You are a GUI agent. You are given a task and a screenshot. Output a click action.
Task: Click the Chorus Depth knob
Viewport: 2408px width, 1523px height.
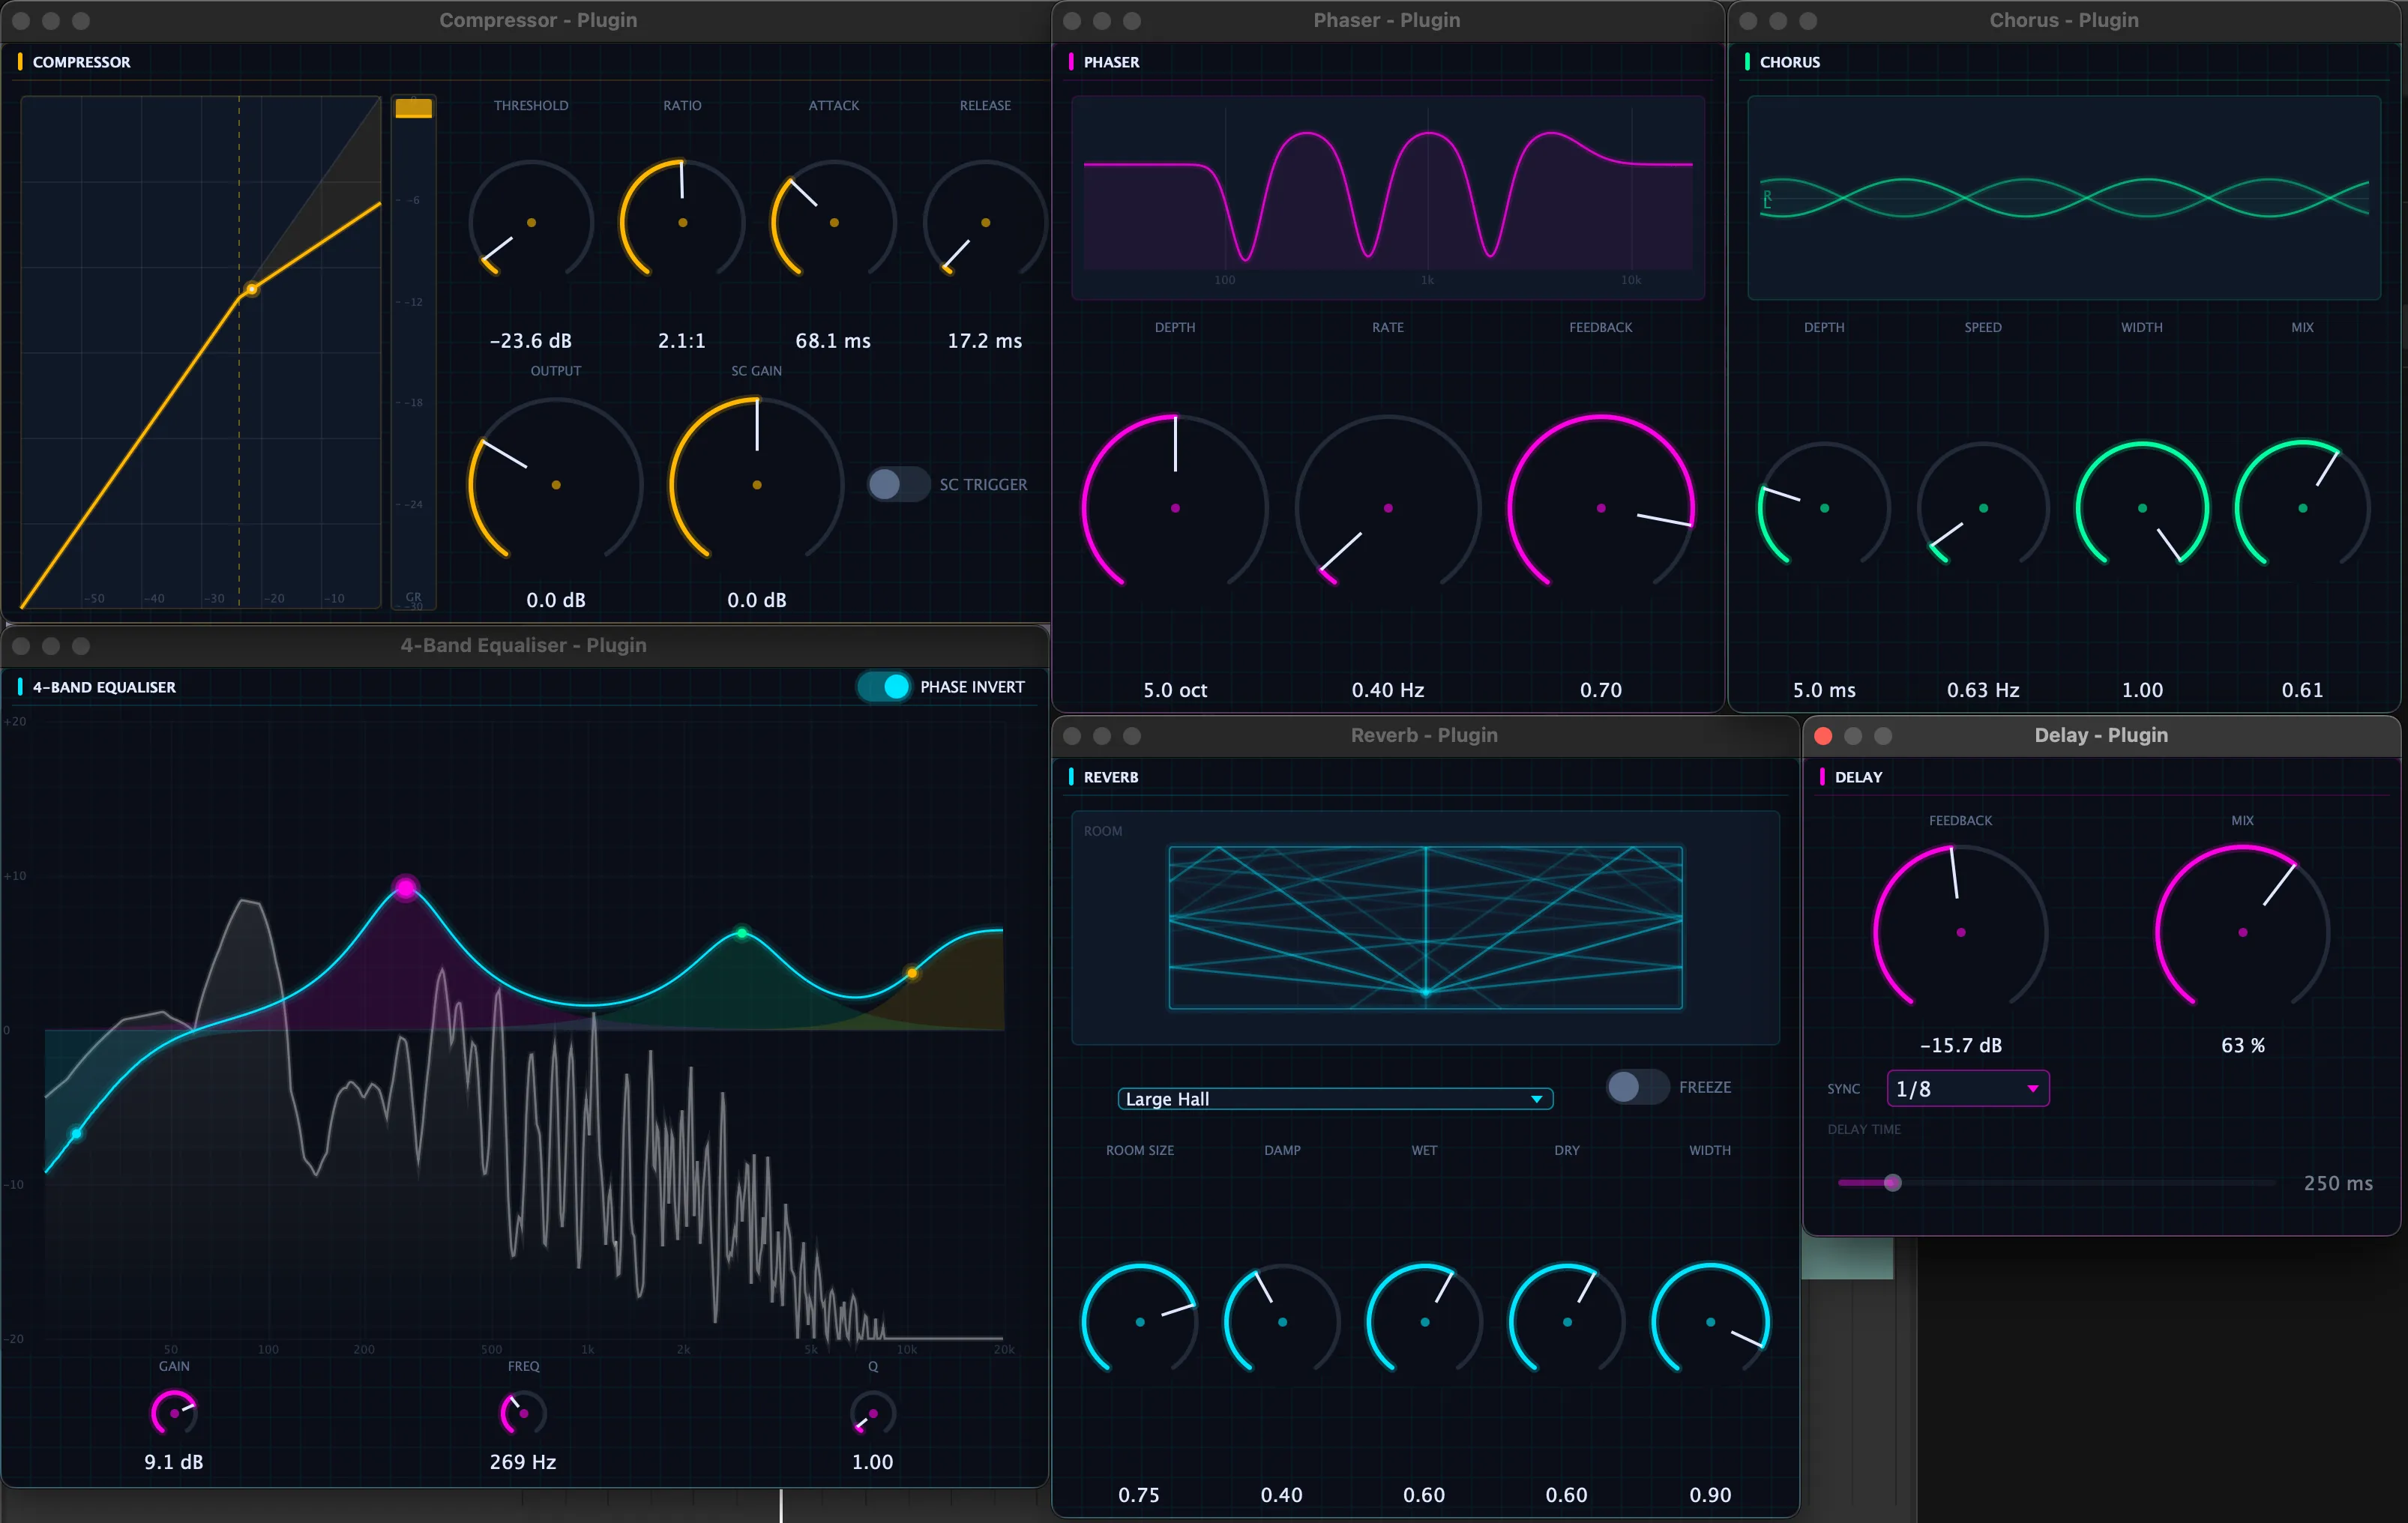click(1824, 508)
